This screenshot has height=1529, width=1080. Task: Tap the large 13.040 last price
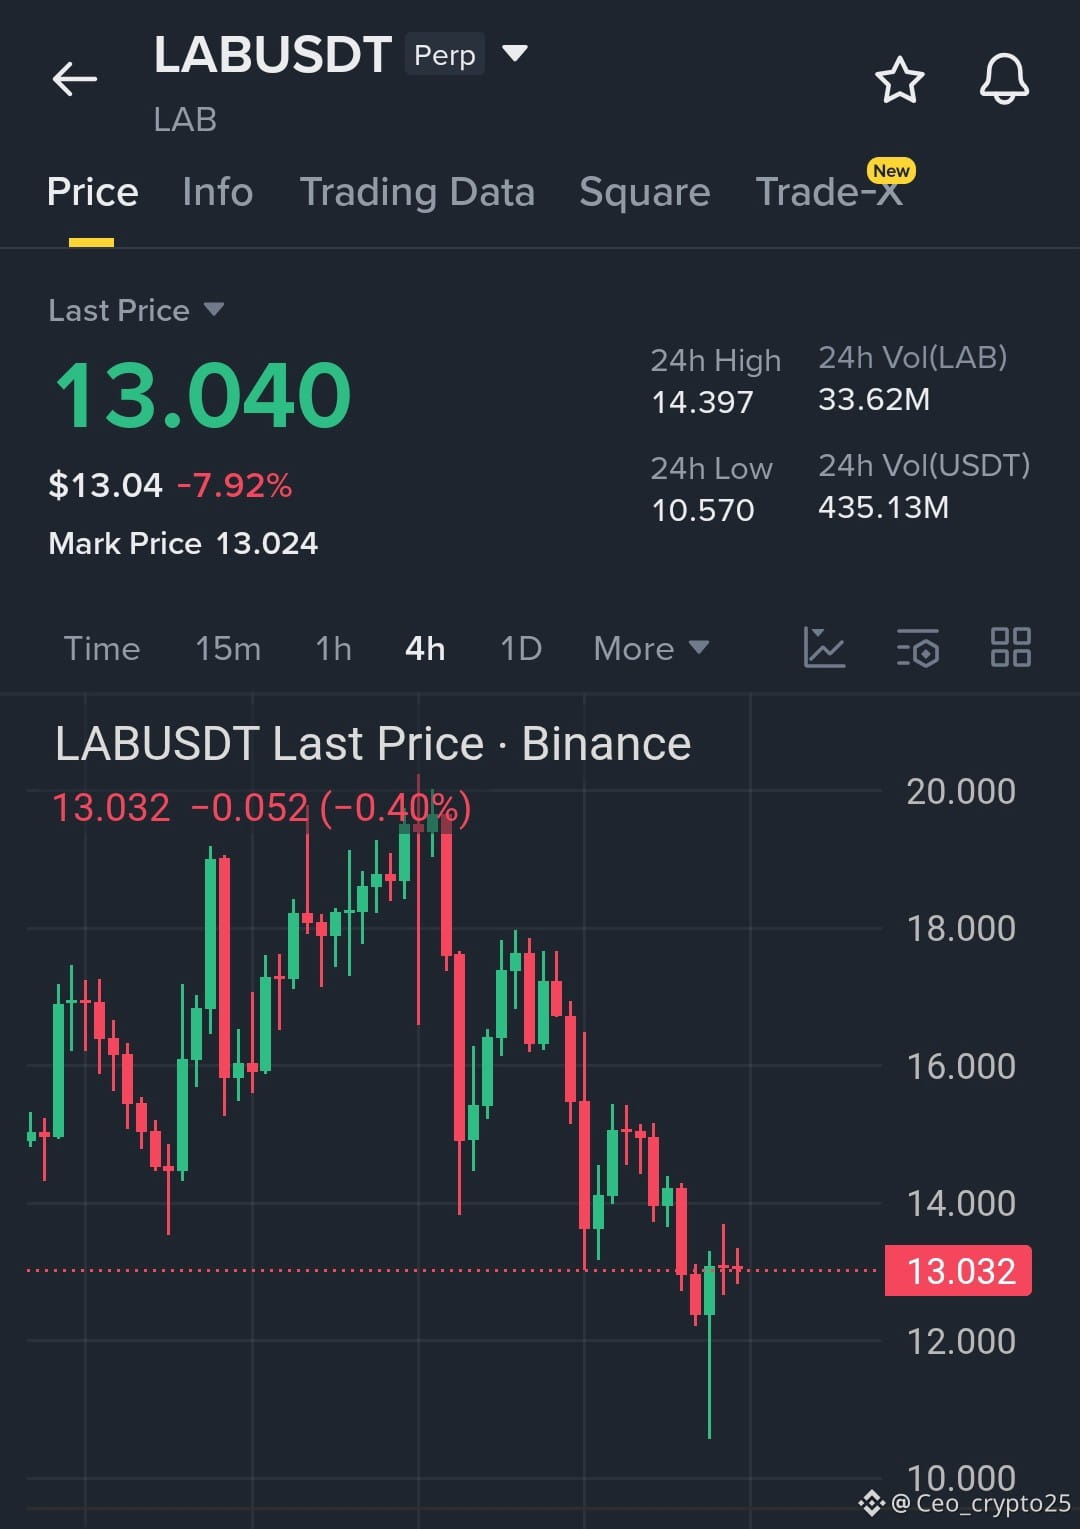tap(202, 395)
